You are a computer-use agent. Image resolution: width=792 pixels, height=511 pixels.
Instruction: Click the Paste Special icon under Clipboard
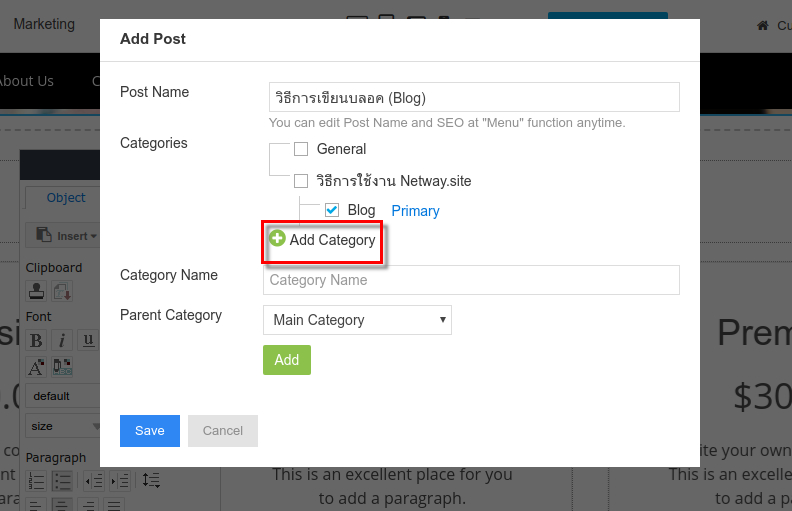pyautogui.click(x=62, y=291)
